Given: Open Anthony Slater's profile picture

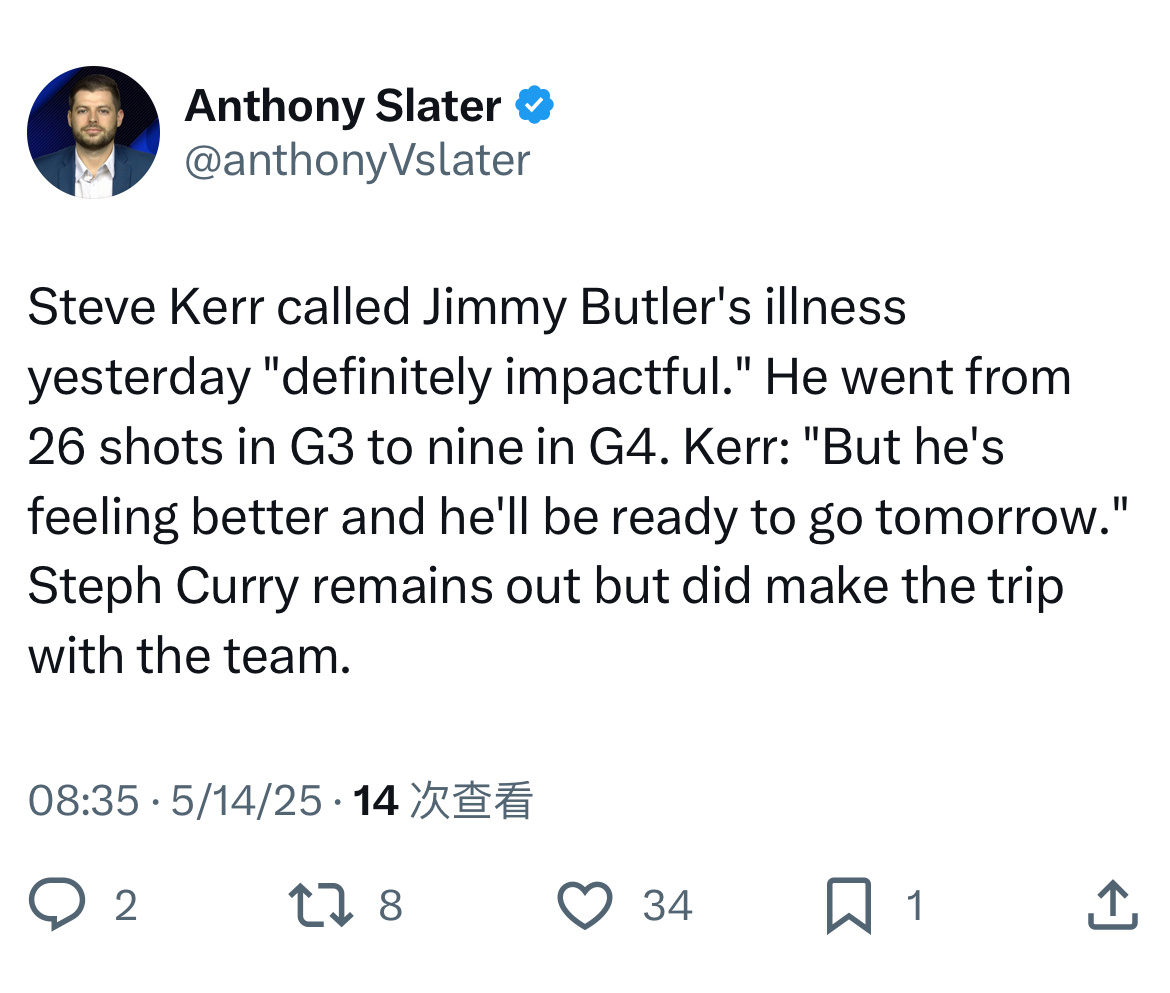Looking at the screenshot, I should click(93, 132).
